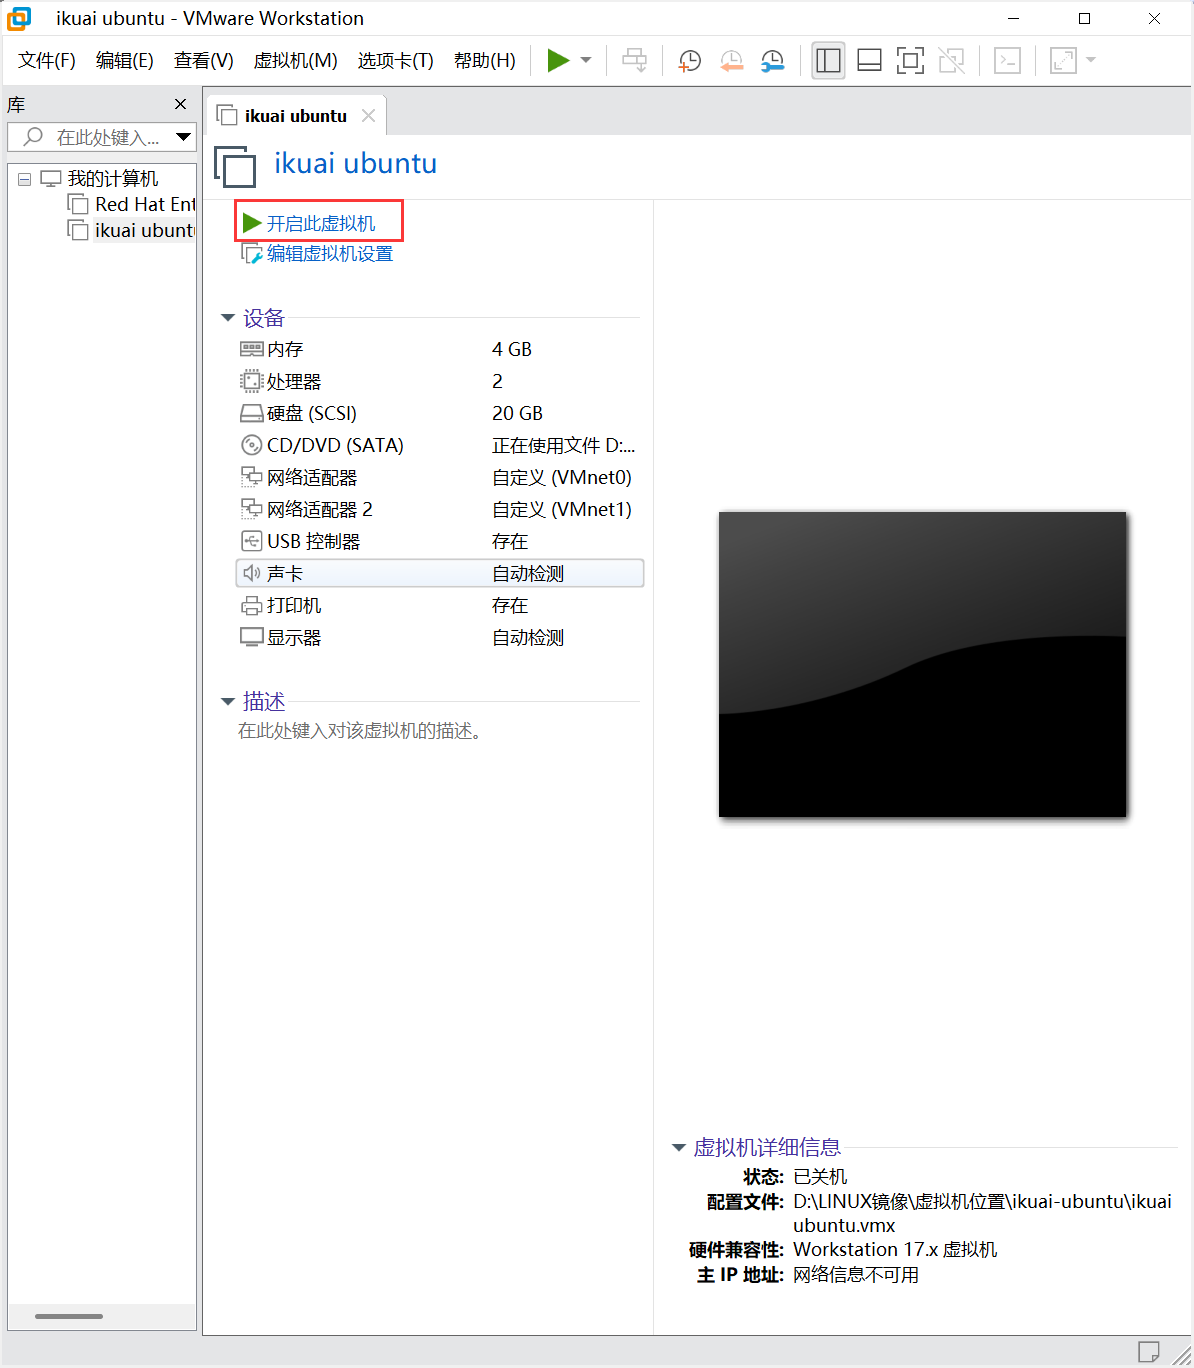Click the 打印机 printer row
Screen dimensions: 1194x1368
coord(440,605)
